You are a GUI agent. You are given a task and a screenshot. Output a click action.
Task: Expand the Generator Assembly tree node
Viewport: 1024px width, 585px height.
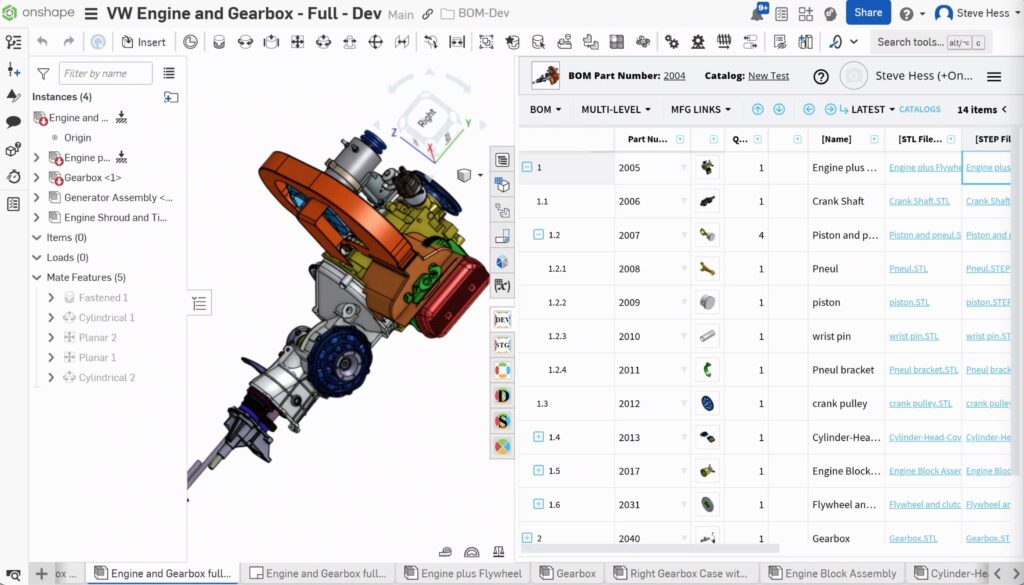tap(37, 197)
